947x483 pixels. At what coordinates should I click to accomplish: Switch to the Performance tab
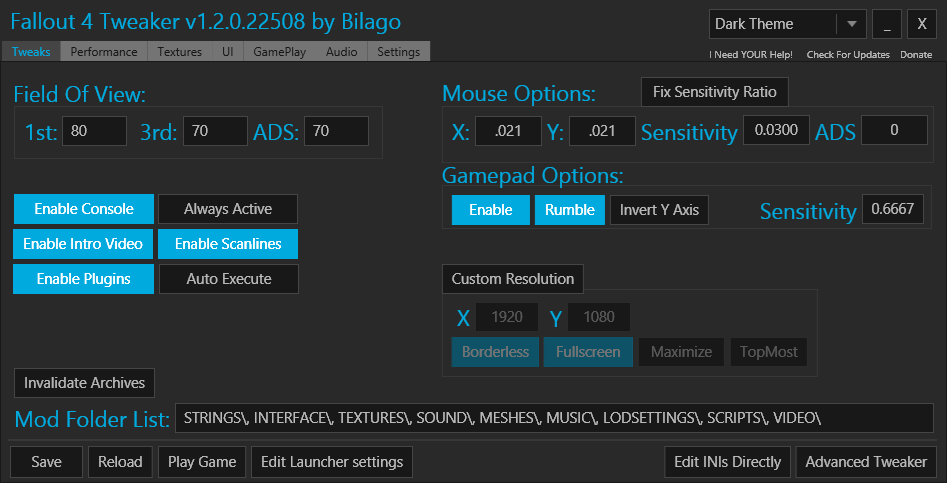(x=104, y=52)
